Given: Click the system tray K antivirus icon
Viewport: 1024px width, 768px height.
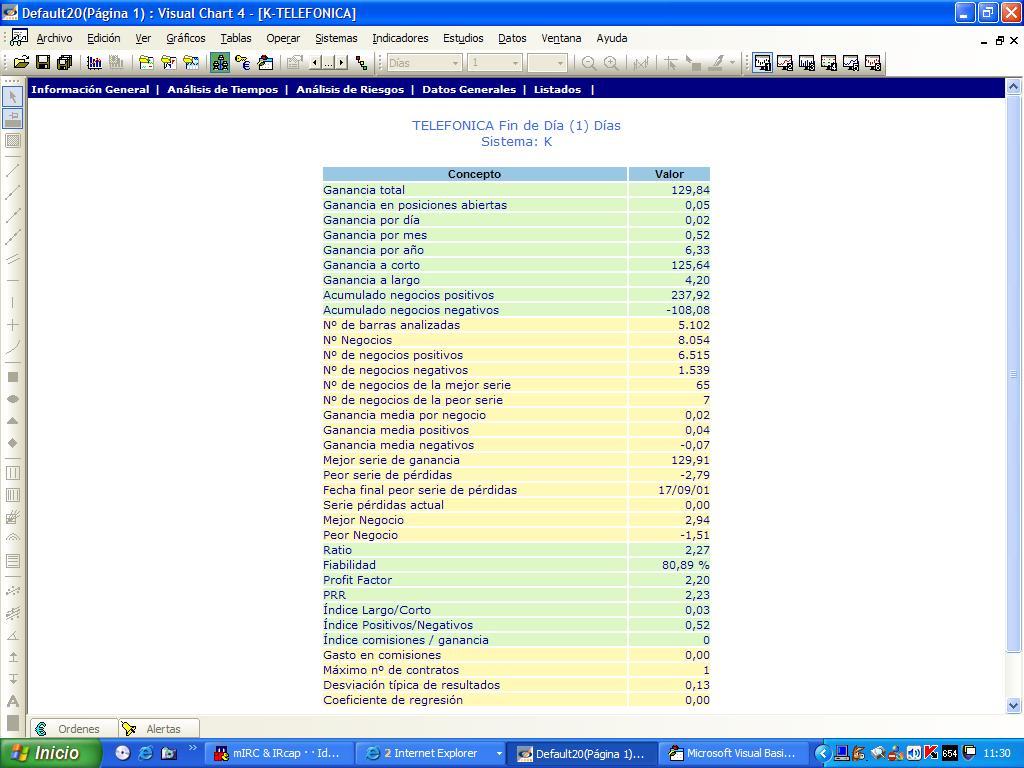Looking at the screenshot, I should [931, 754].
